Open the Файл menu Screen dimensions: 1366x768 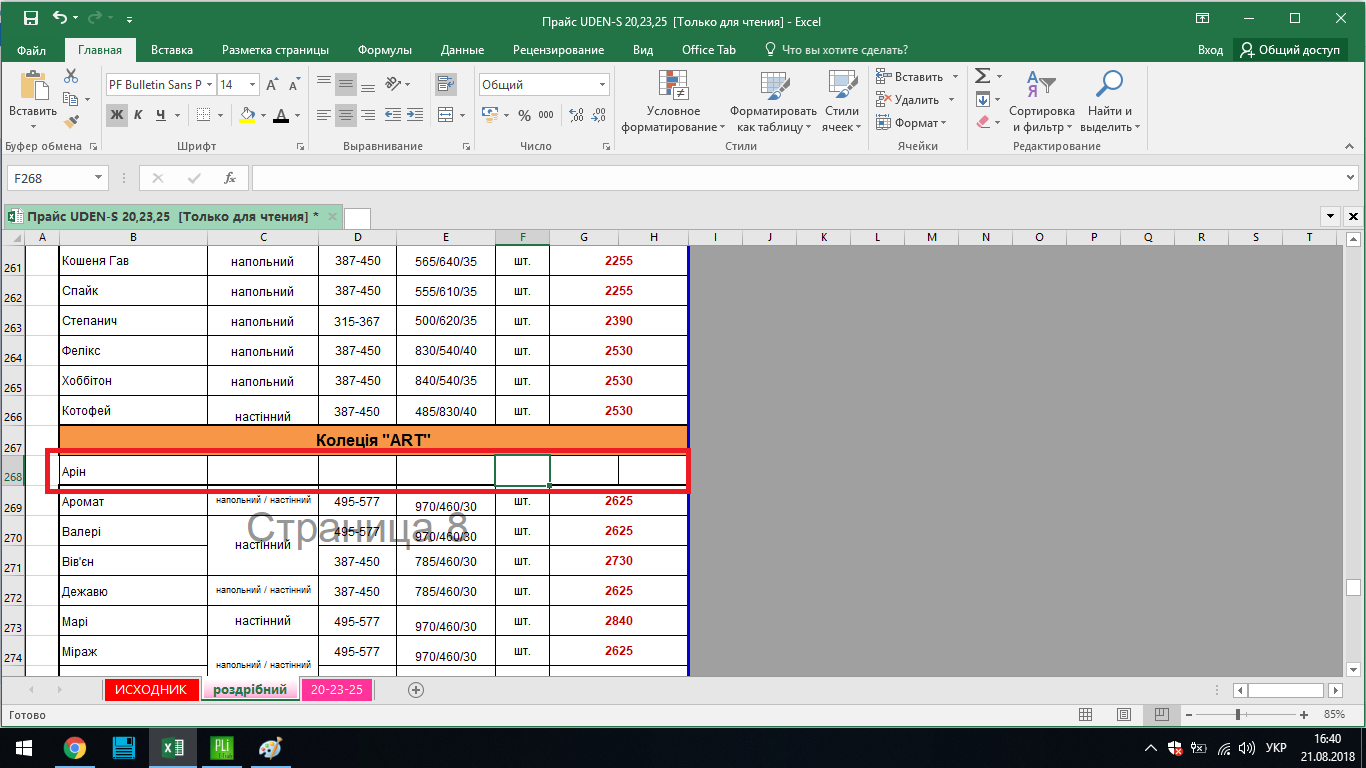pyautogui.click(x=32, y=50)
